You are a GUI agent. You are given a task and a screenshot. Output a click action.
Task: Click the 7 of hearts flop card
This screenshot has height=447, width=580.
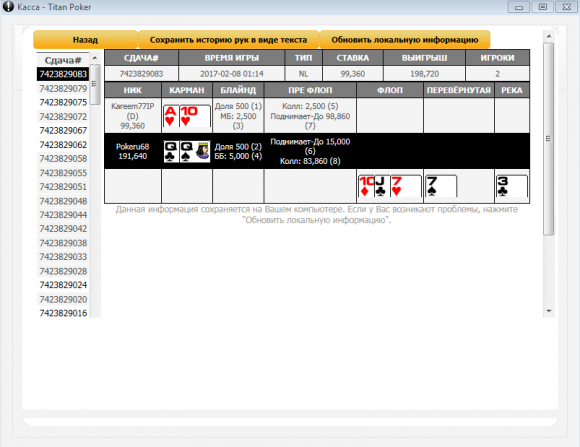coord(406,186)
